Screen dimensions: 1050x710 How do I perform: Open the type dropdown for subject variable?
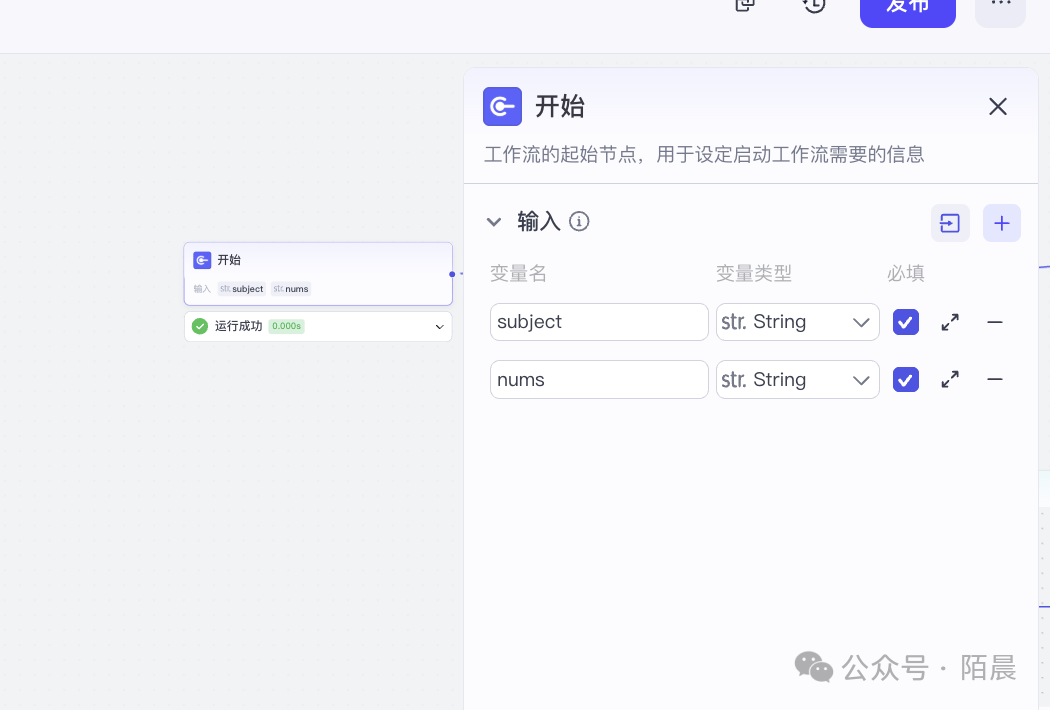(x=797, y=322)
